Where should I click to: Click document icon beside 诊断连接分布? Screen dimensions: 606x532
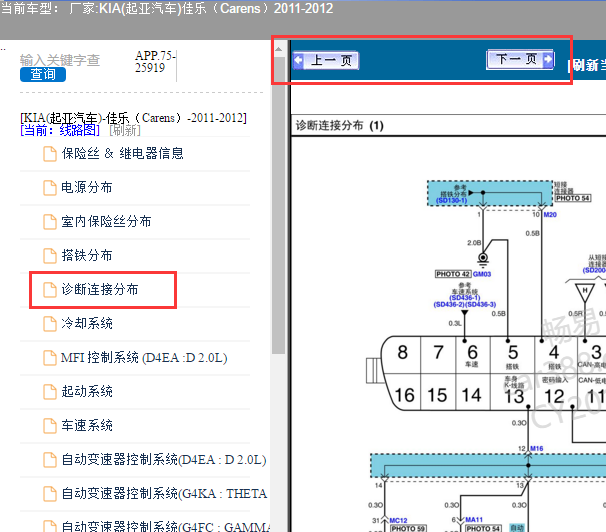pos(49,290)
